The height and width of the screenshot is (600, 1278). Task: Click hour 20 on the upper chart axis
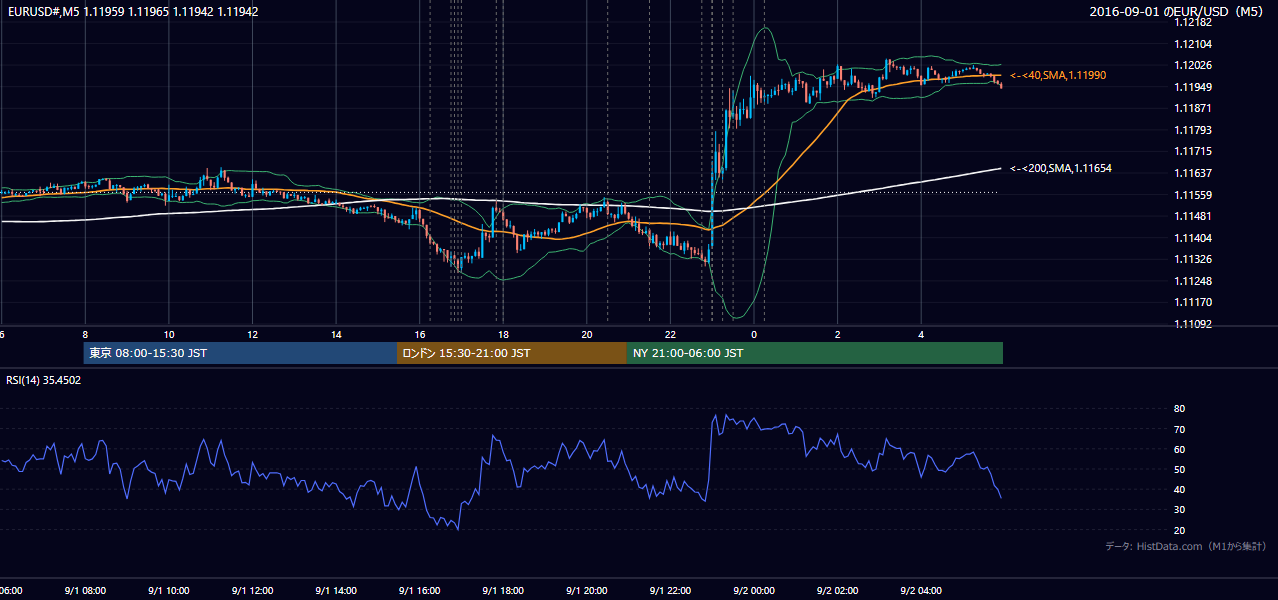pyautogui.click(x=587, y=334)
